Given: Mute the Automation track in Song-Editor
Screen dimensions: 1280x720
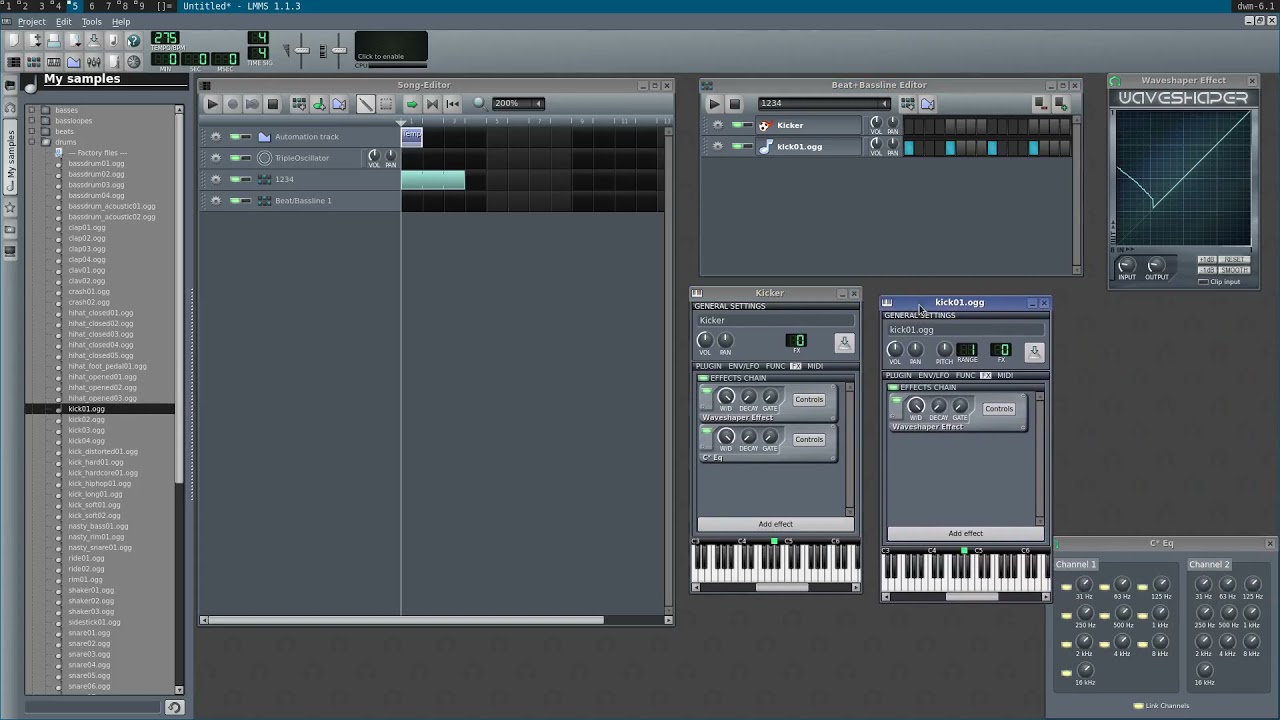Looking at the screenshot, I should [x=235, y=137].
